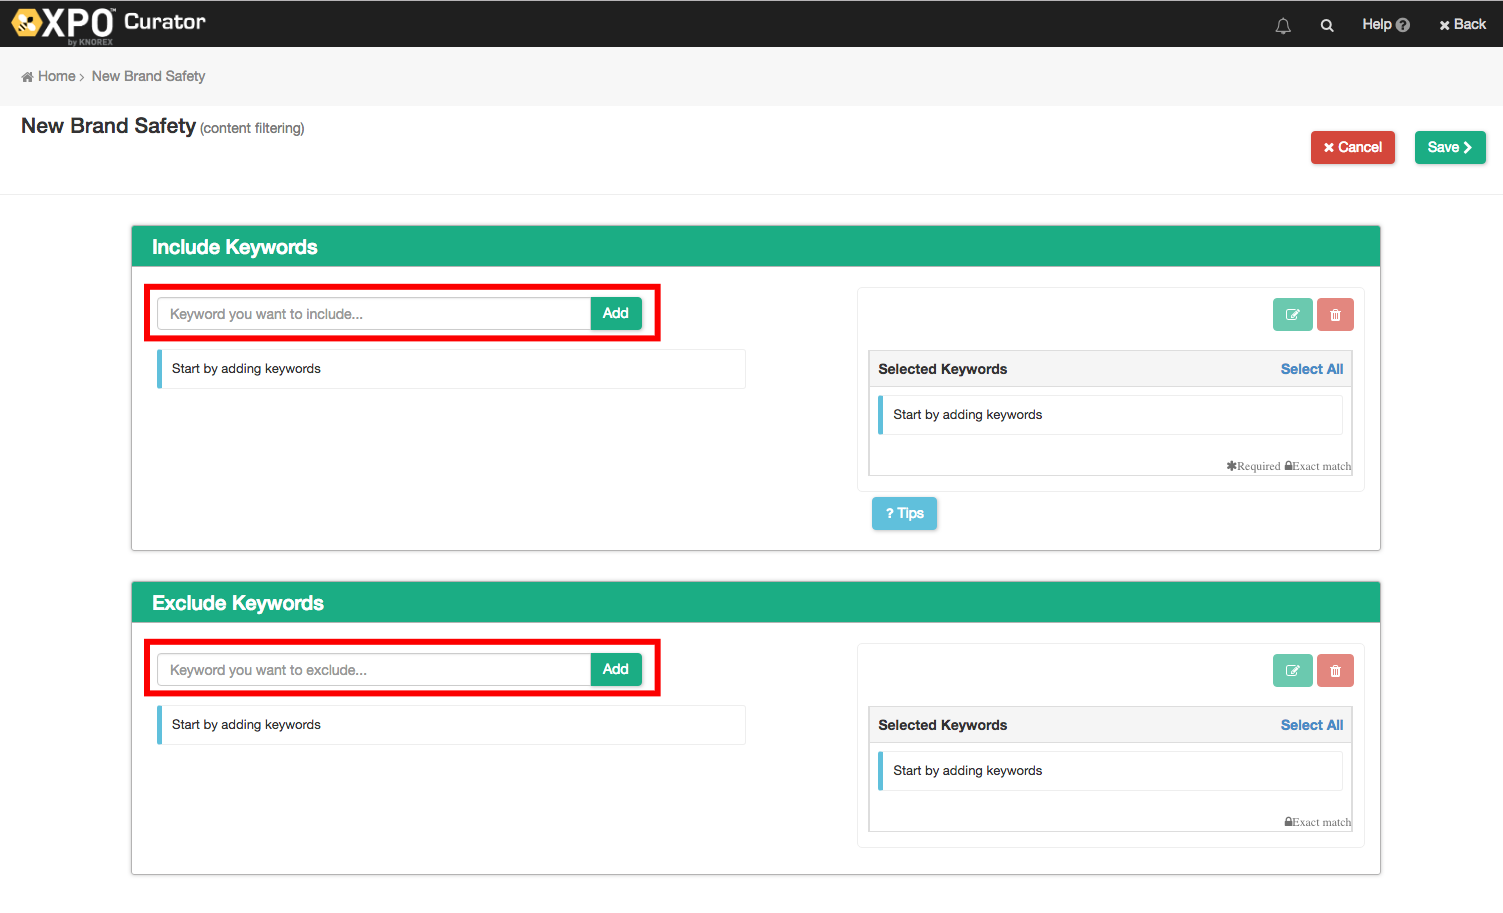
Task: Click the Home breadcrumb link
Action: point(56,76)
